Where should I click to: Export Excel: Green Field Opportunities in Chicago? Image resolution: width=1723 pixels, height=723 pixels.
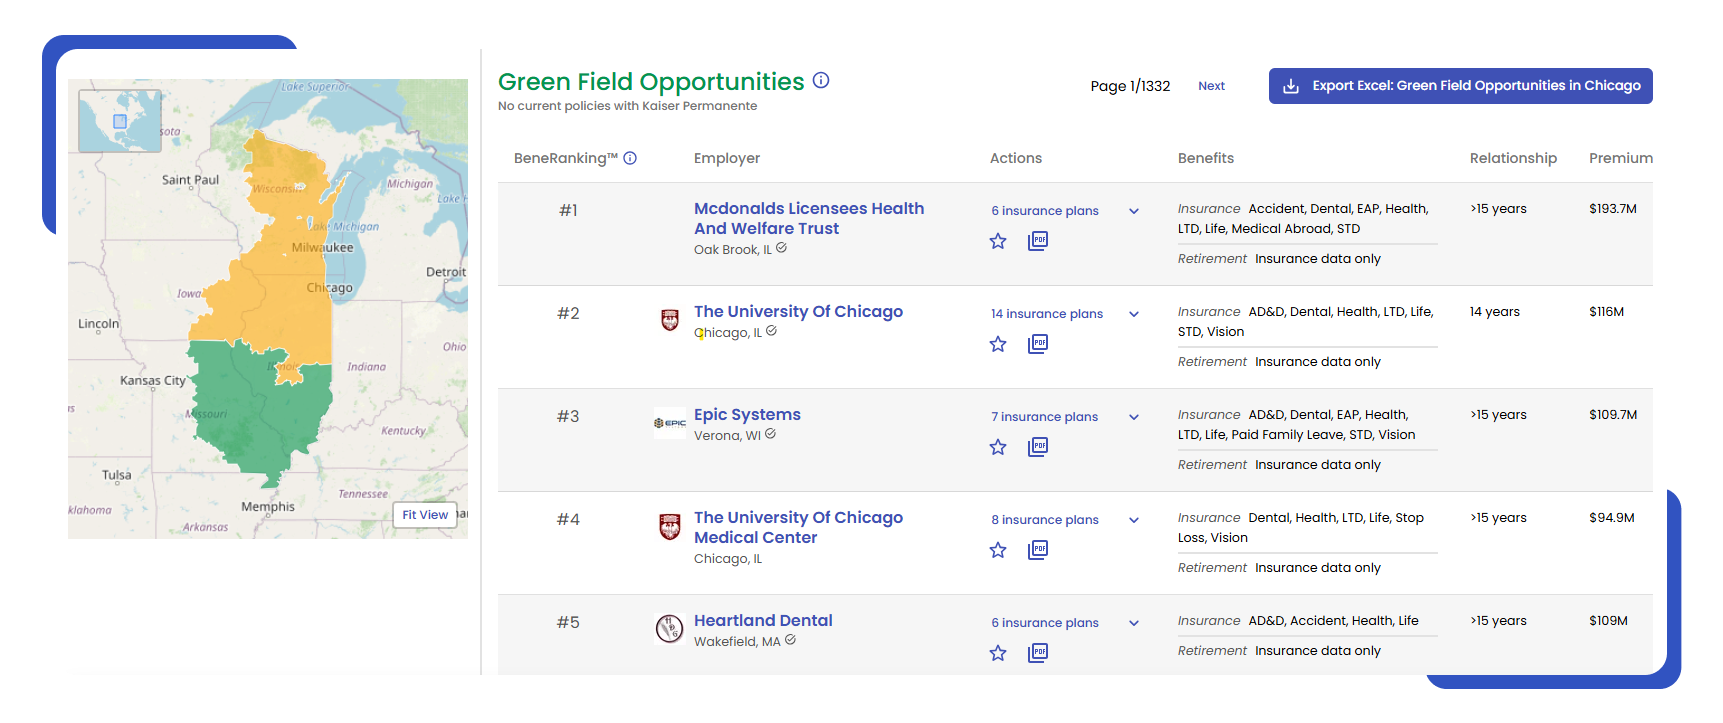(x=1460, y=86)
